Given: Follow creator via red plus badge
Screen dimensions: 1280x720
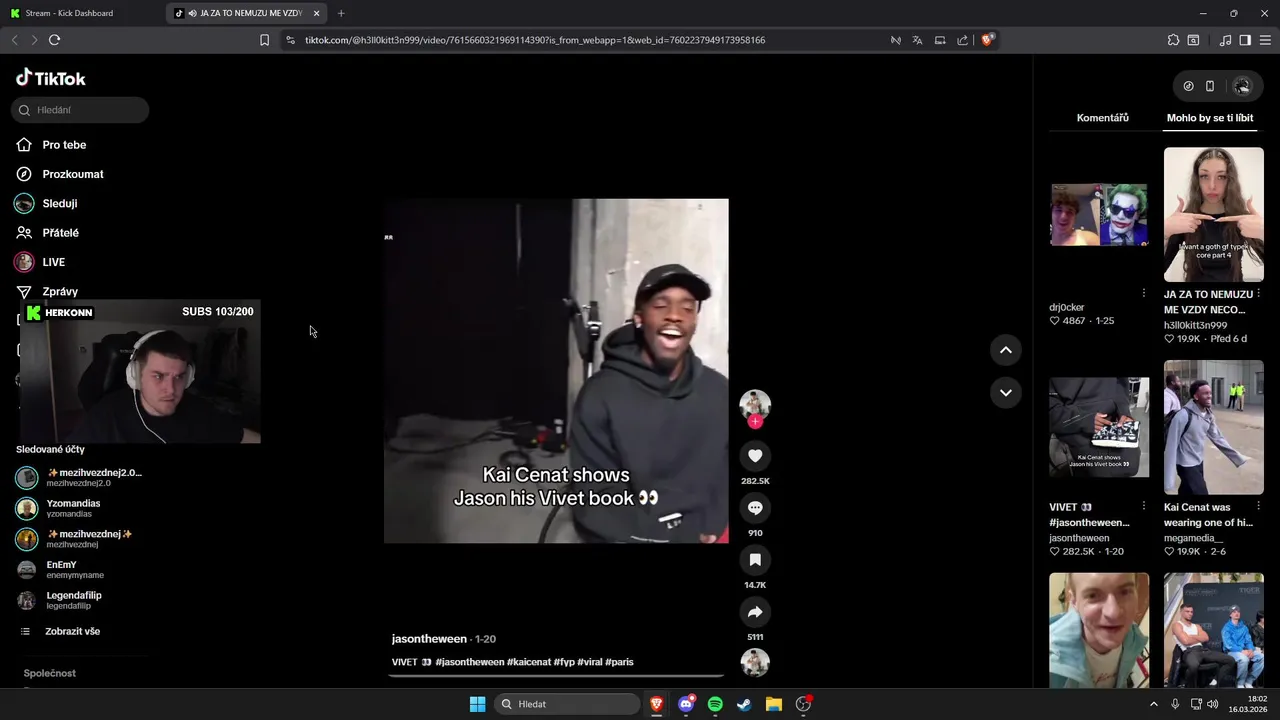Looking at the screenshot, I should click(755, 421).
